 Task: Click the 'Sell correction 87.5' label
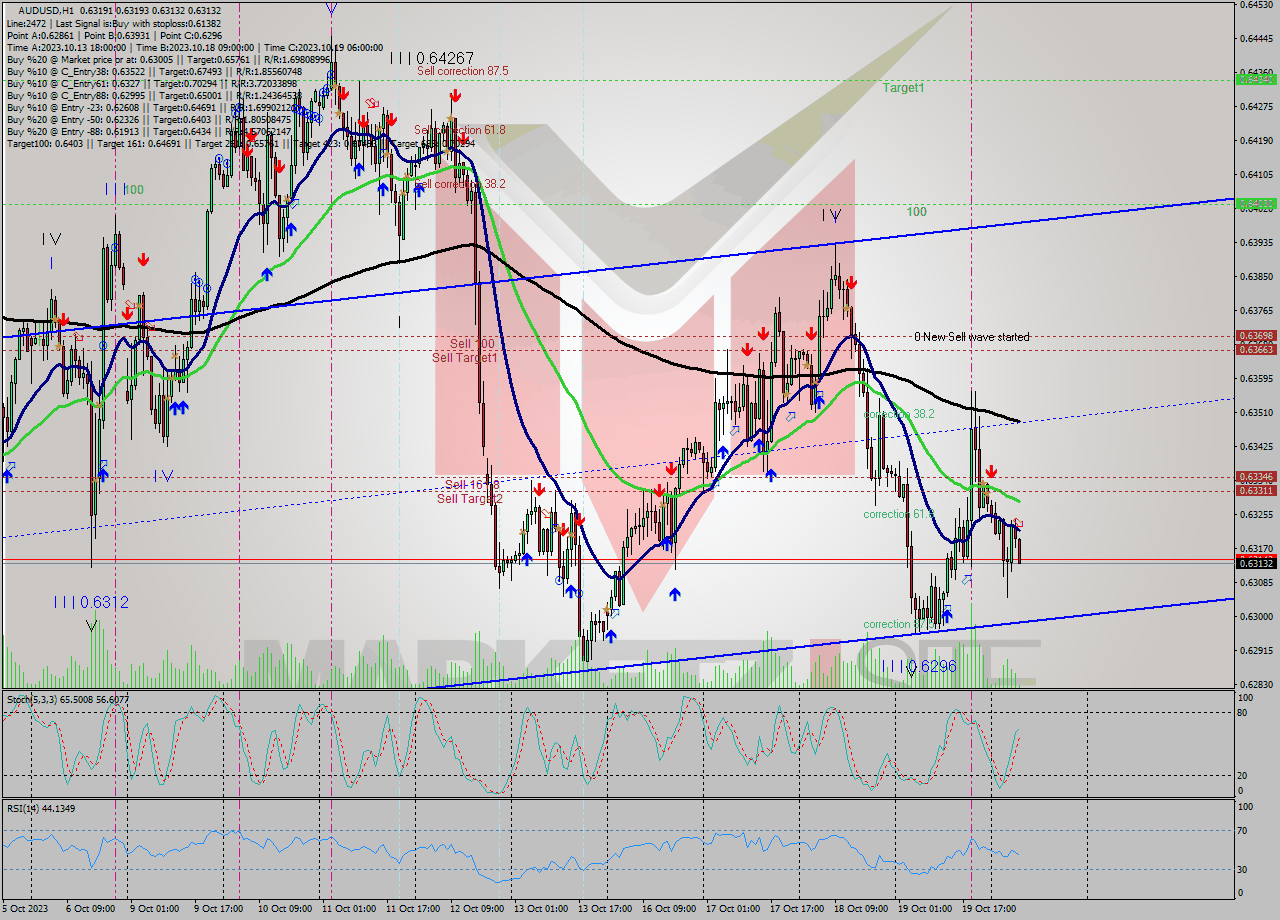coord(463,71)
